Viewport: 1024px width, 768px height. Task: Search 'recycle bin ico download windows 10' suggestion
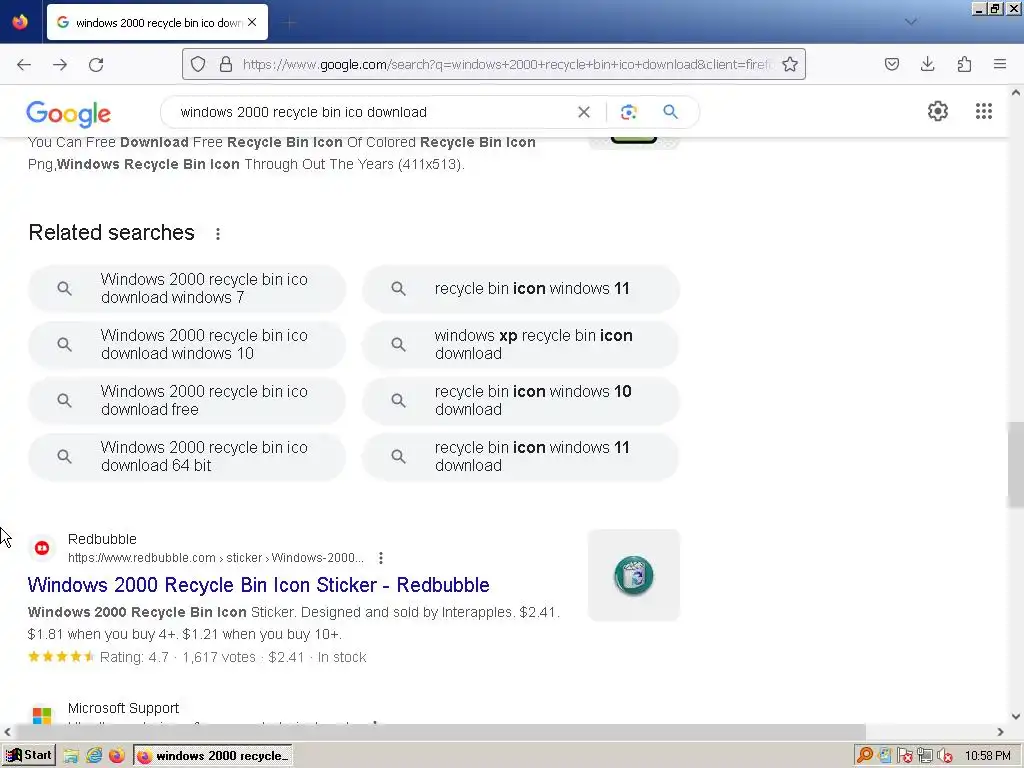[x=187, y=344]
